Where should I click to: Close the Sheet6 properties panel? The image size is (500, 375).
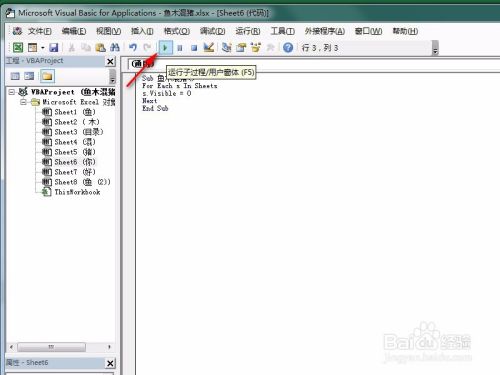[110, 363]
